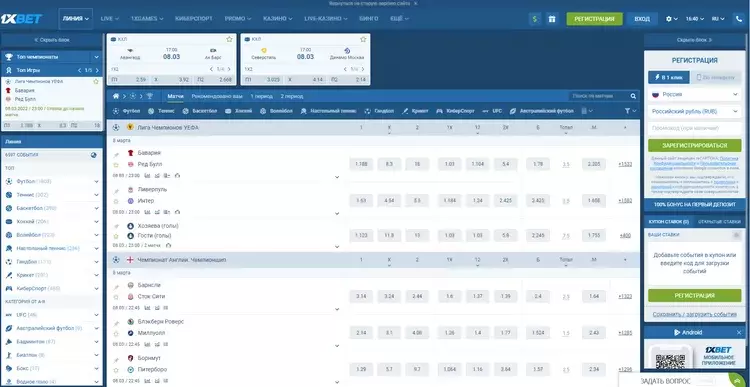Open the Россия country dropdown
This screenshot has width=750, height=387.
coord(695,95)
